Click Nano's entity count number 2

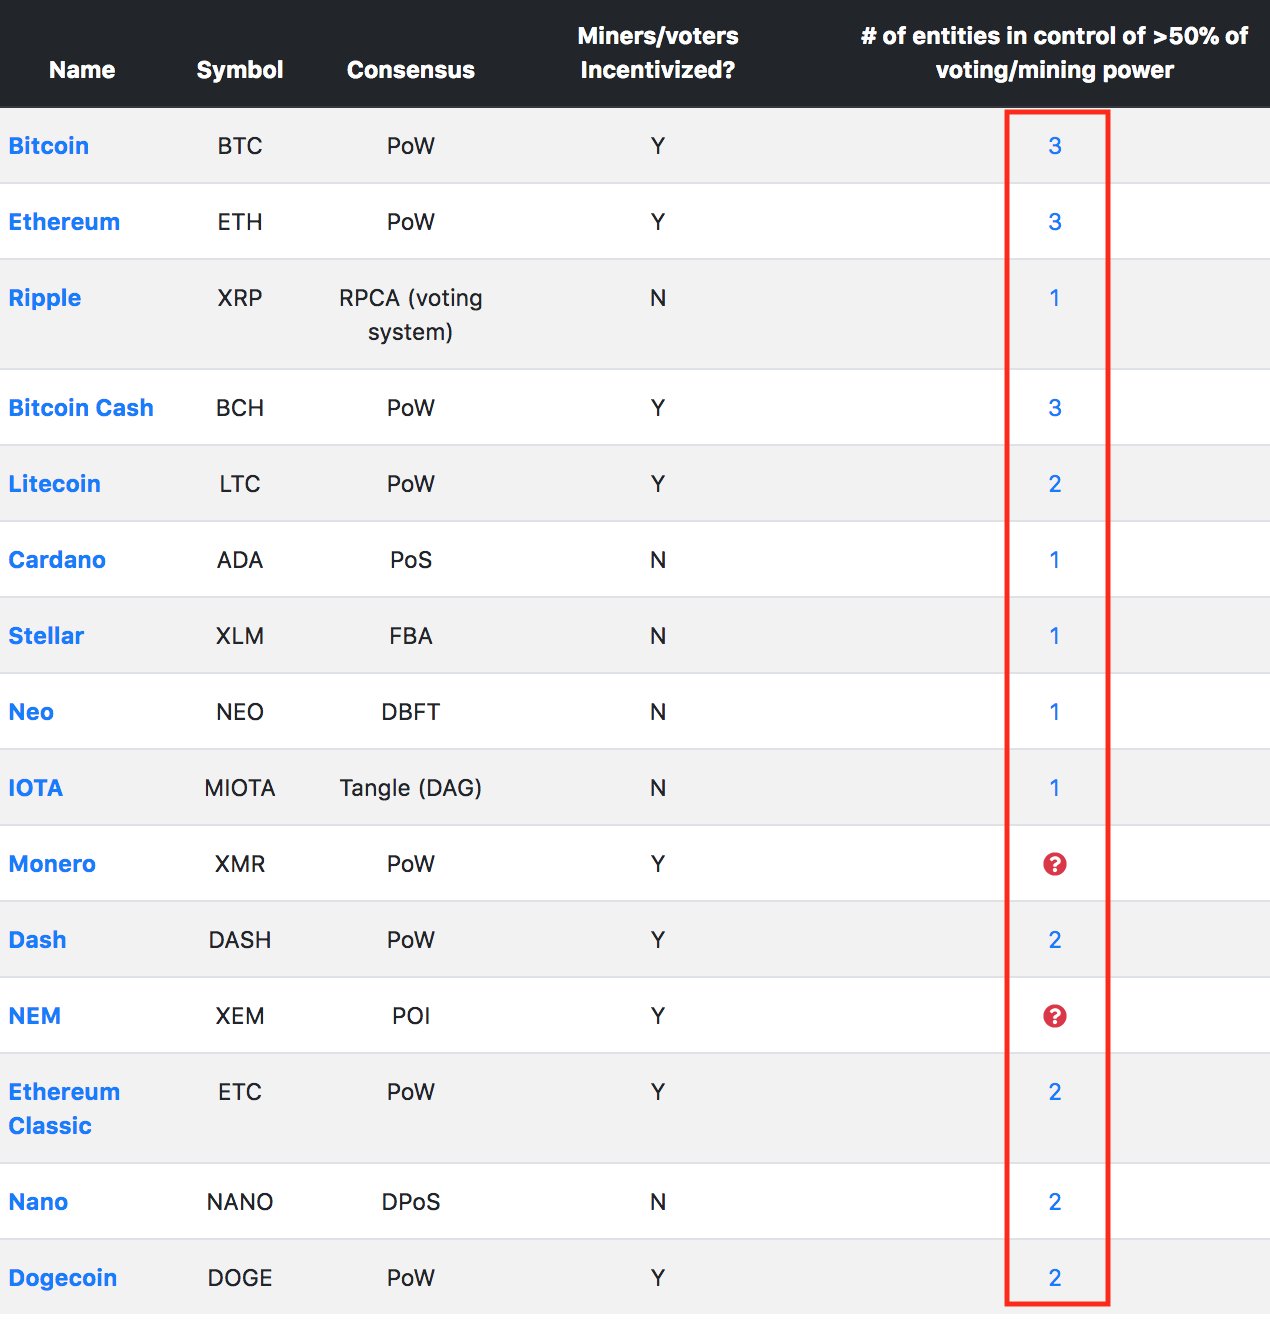tap(1054, 1202)
